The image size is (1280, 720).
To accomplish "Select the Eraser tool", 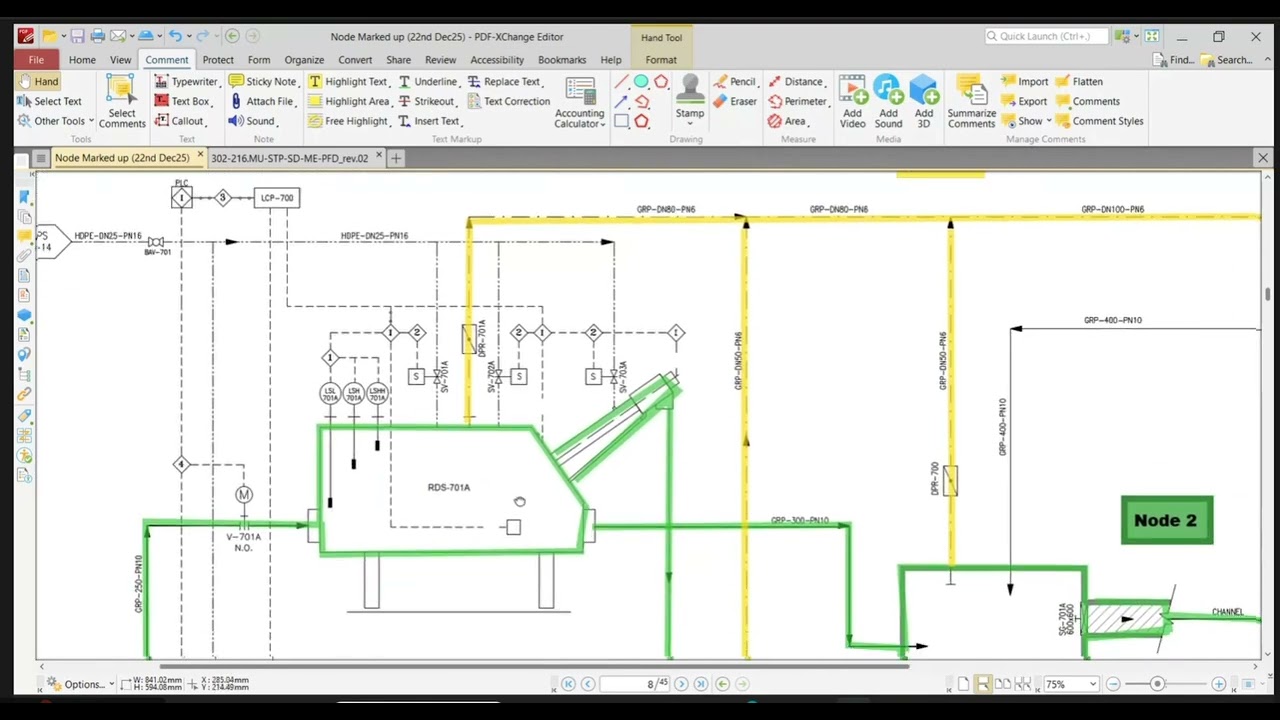I will 735,101.
